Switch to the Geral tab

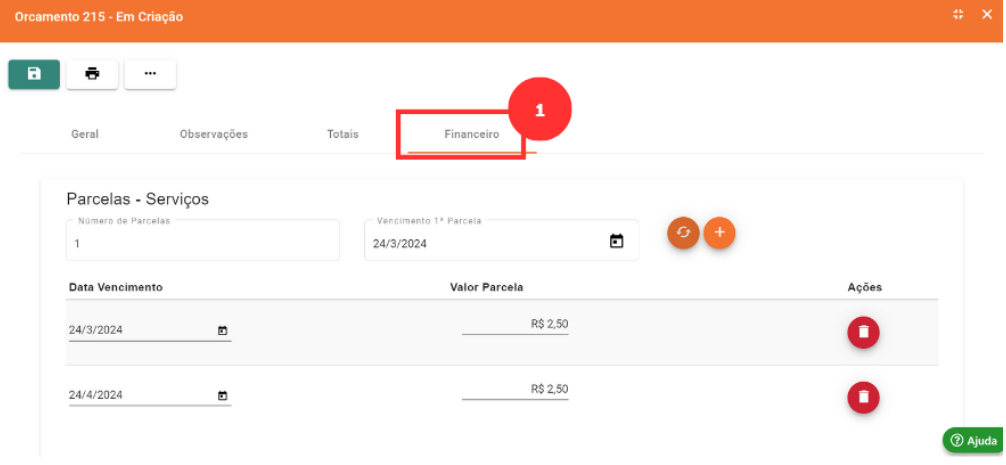[85, 134]
